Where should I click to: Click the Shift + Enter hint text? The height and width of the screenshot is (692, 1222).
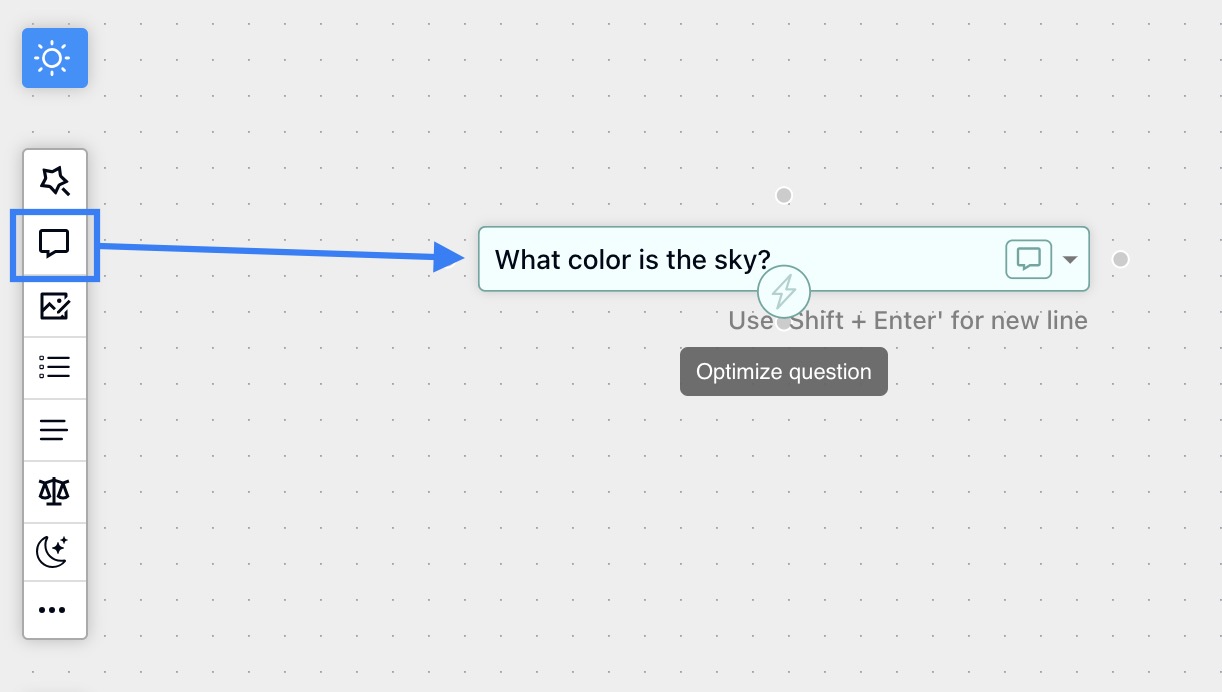pyautogui.click(x=908, y=320)
